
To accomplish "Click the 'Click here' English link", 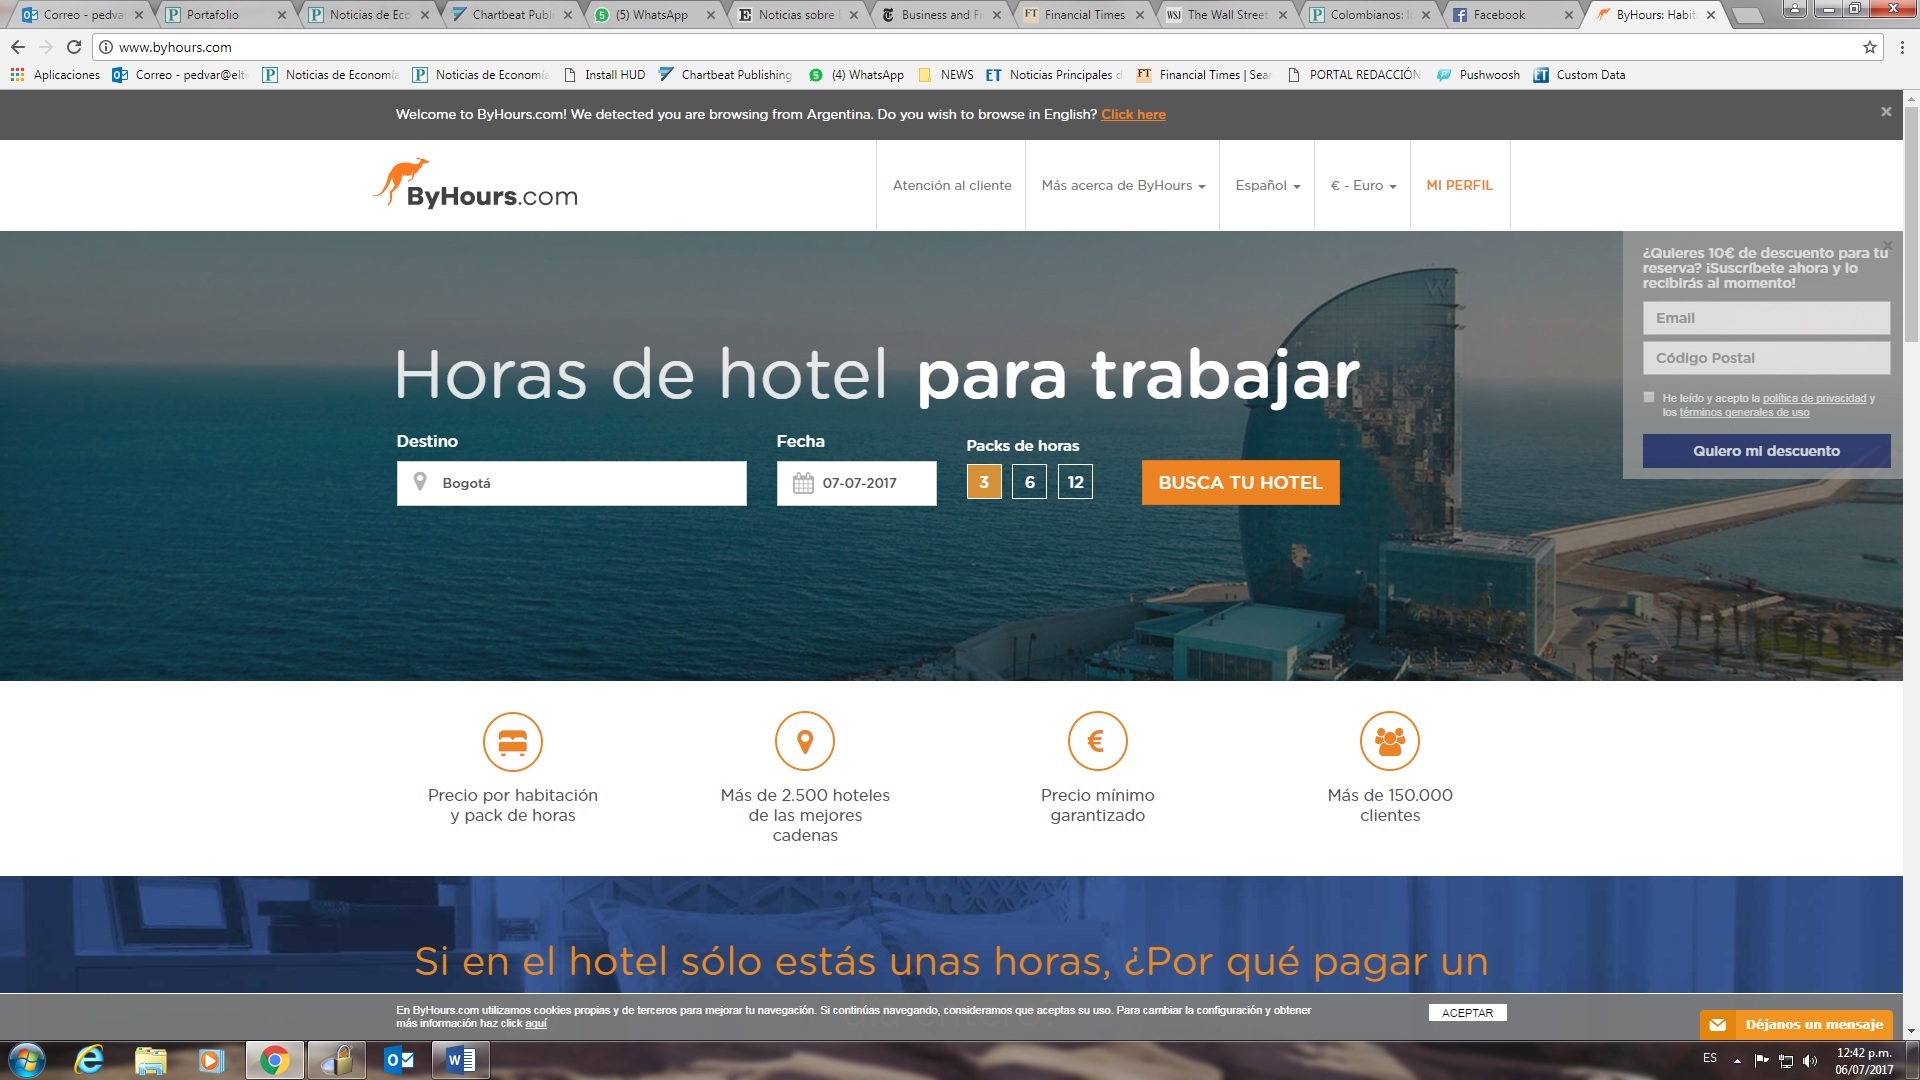I will [1133, 114].
